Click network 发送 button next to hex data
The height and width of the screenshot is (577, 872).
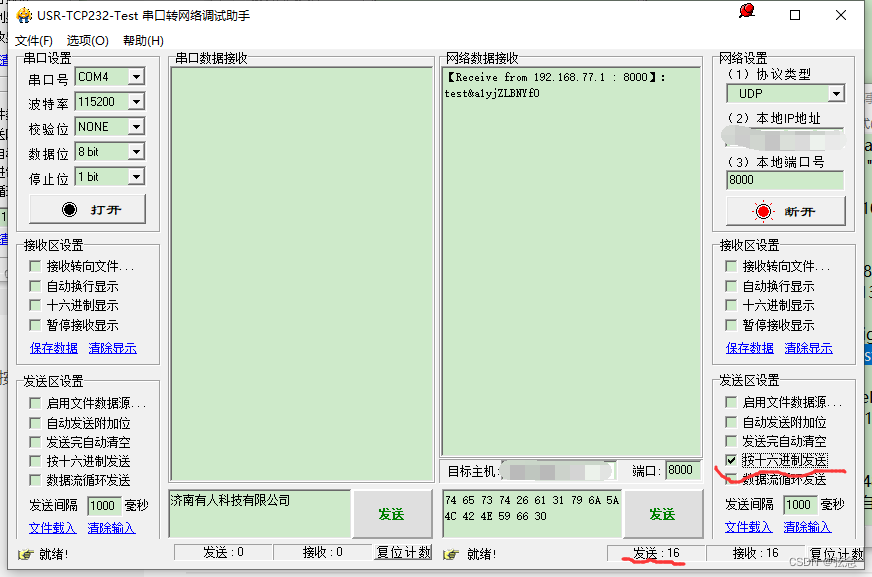[x=662, y=514]
